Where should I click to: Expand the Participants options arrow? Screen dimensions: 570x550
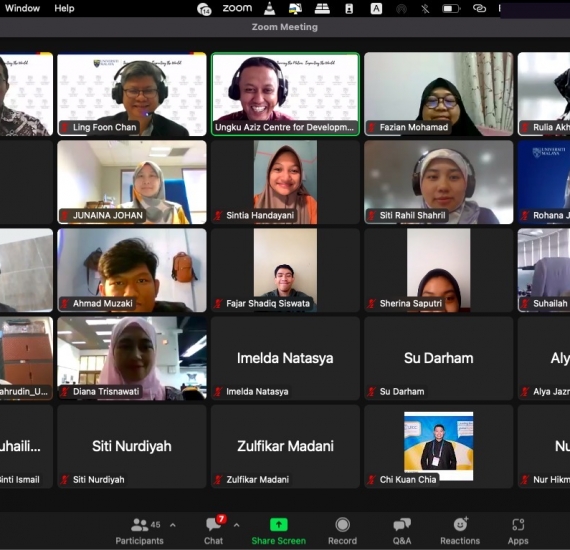[173, 525]
